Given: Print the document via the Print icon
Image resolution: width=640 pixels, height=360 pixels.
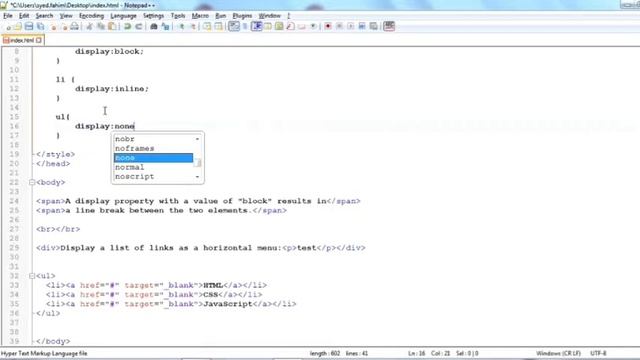Looking at the screenshot, I should click(x=74, y=27).
